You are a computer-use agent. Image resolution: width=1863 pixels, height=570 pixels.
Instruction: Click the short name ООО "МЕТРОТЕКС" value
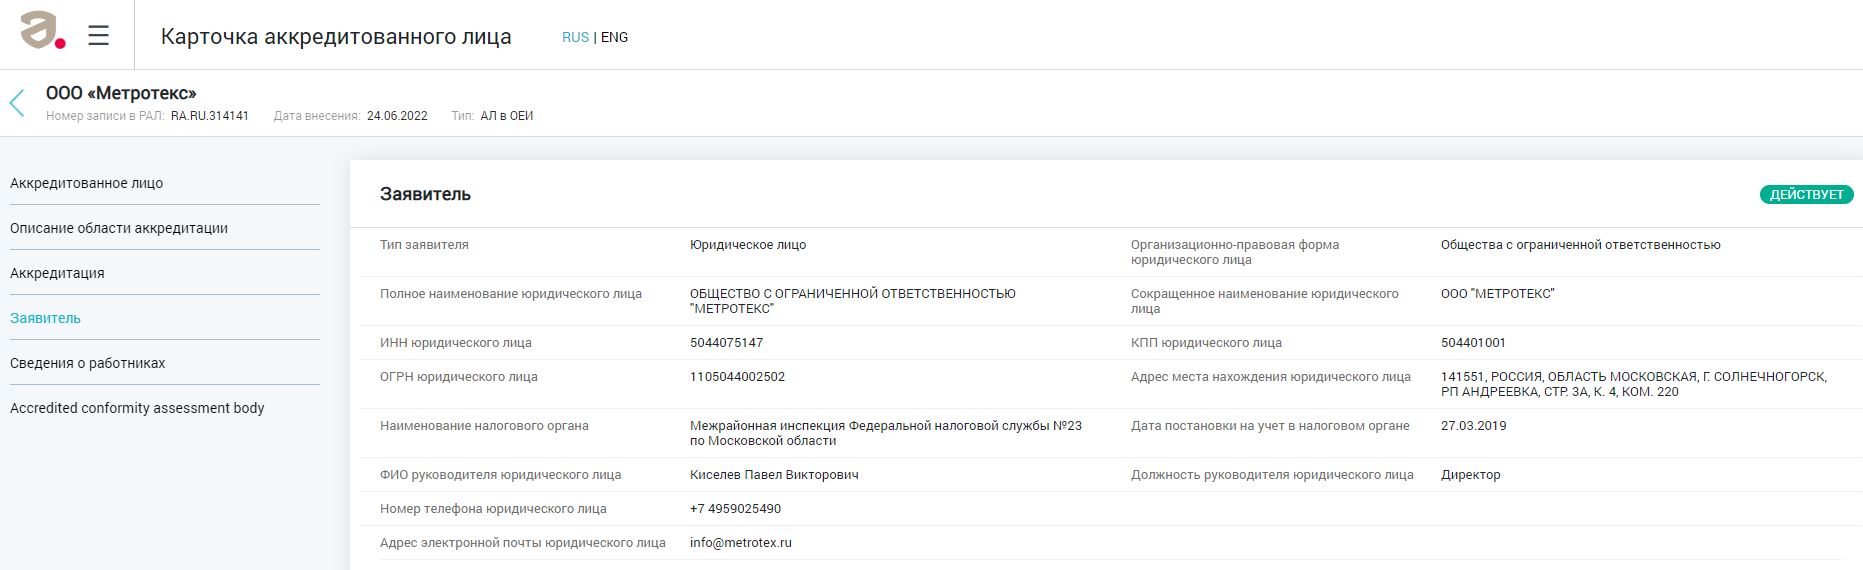click(x=1498, y=294)
